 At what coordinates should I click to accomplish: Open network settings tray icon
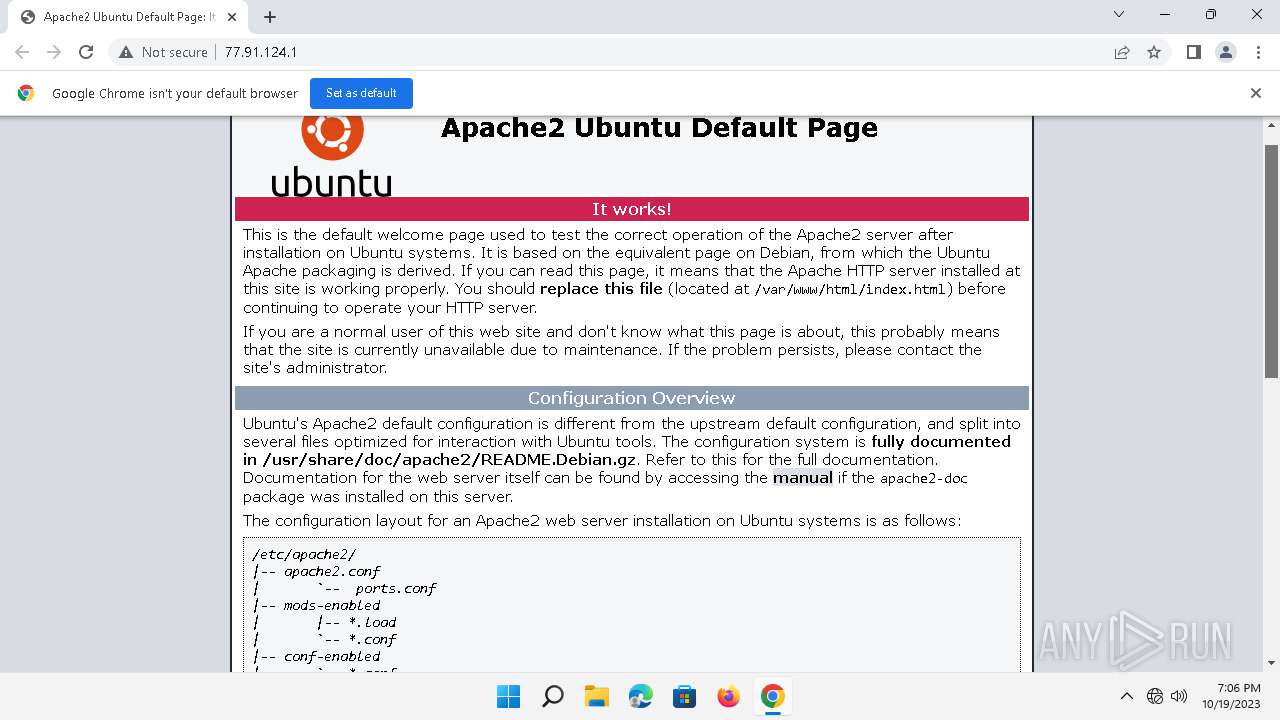coord(1155,696)
